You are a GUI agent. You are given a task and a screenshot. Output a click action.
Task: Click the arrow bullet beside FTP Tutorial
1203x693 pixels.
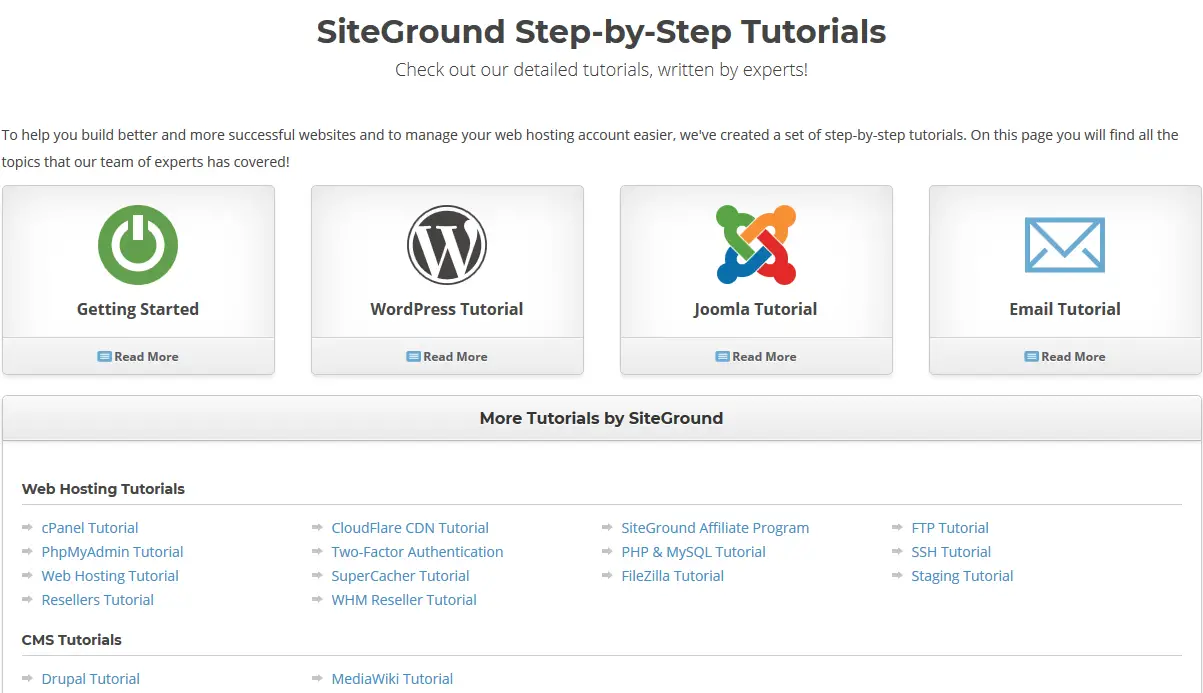(898, 527)
